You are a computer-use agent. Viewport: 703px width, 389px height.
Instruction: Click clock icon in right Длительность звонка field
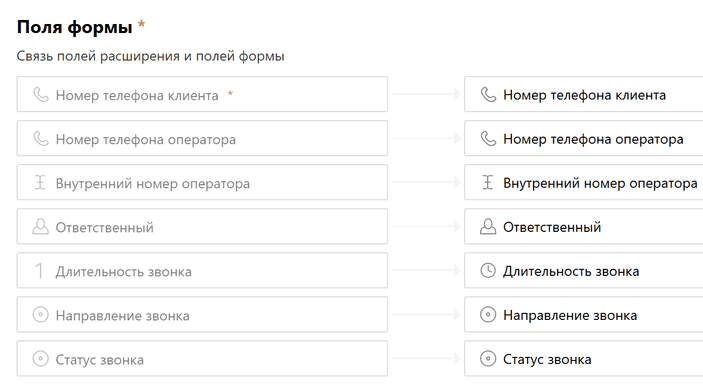[488, 270]
